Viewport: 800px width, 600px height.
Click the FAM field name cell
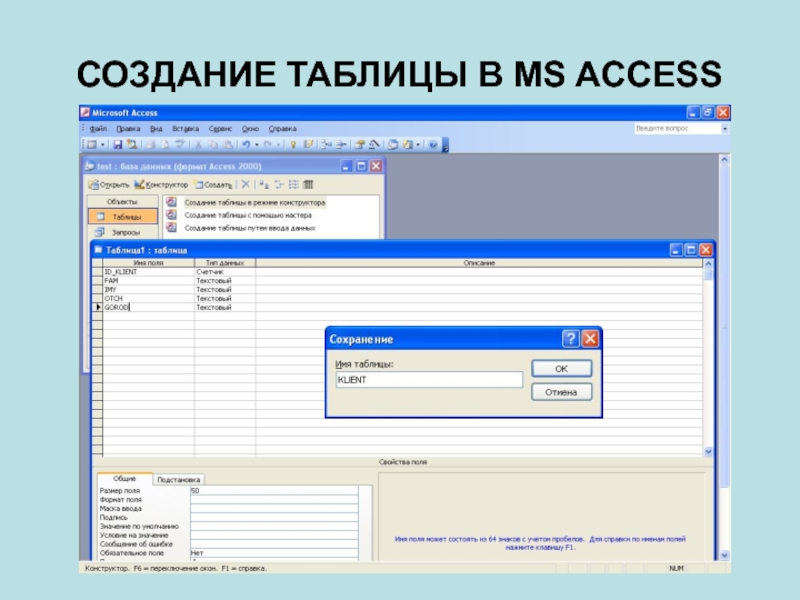[148, 281]
